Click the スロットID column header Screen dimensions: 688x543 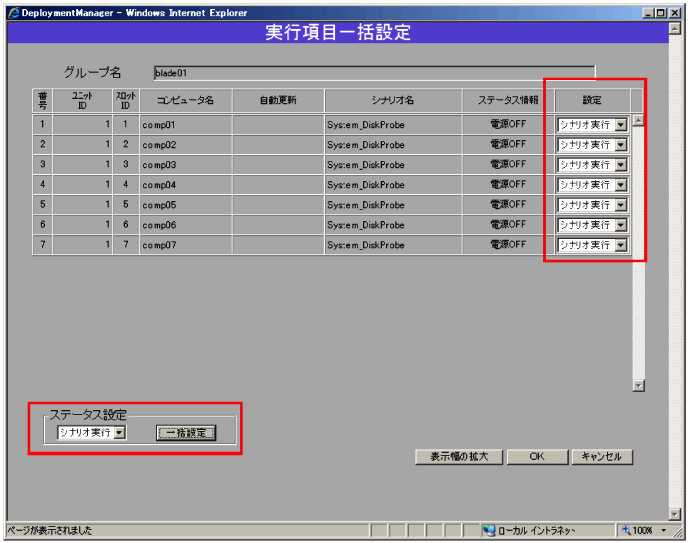click(125, 100)
